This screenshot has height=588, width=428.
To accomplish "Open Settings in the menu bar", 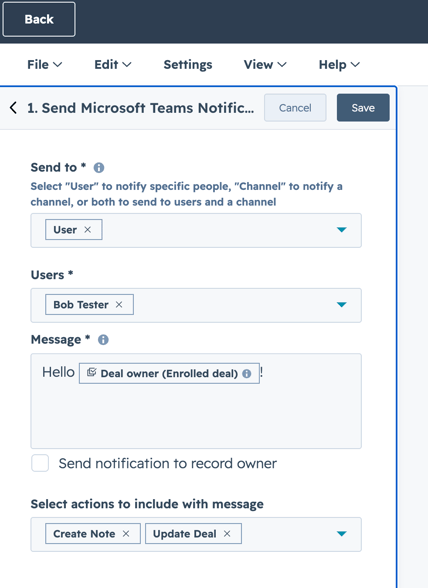I will (188, 64).
